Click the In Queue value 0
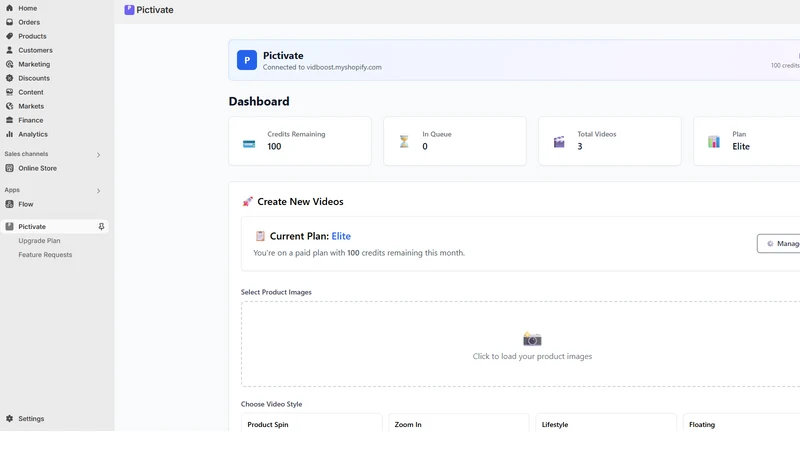This screenshot has width=800, height=450. [x=424, y=146]
